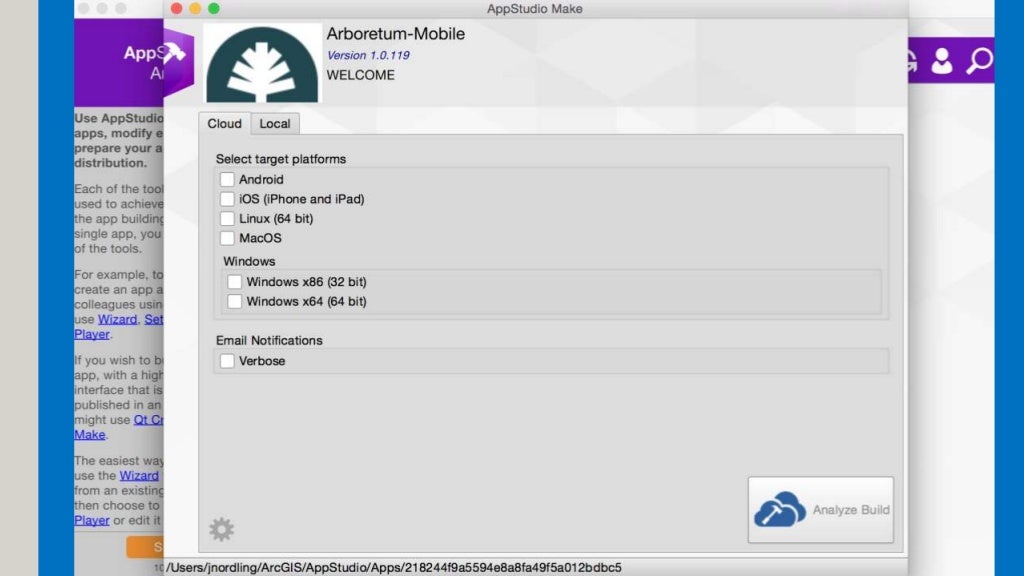This screenshot has width=1024, height=576.
Task: Enable the Android platform checkbox
Action: pyautogui.click(x=227, y=180)
